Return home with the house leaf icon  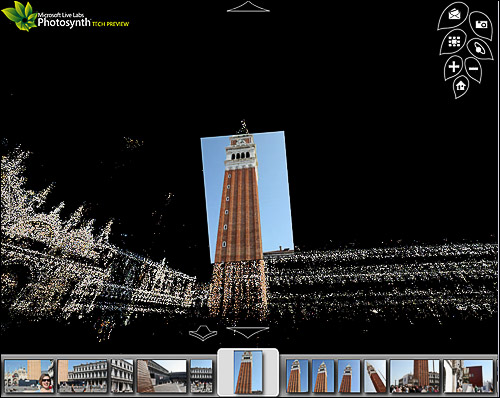(x=461, y=86)
